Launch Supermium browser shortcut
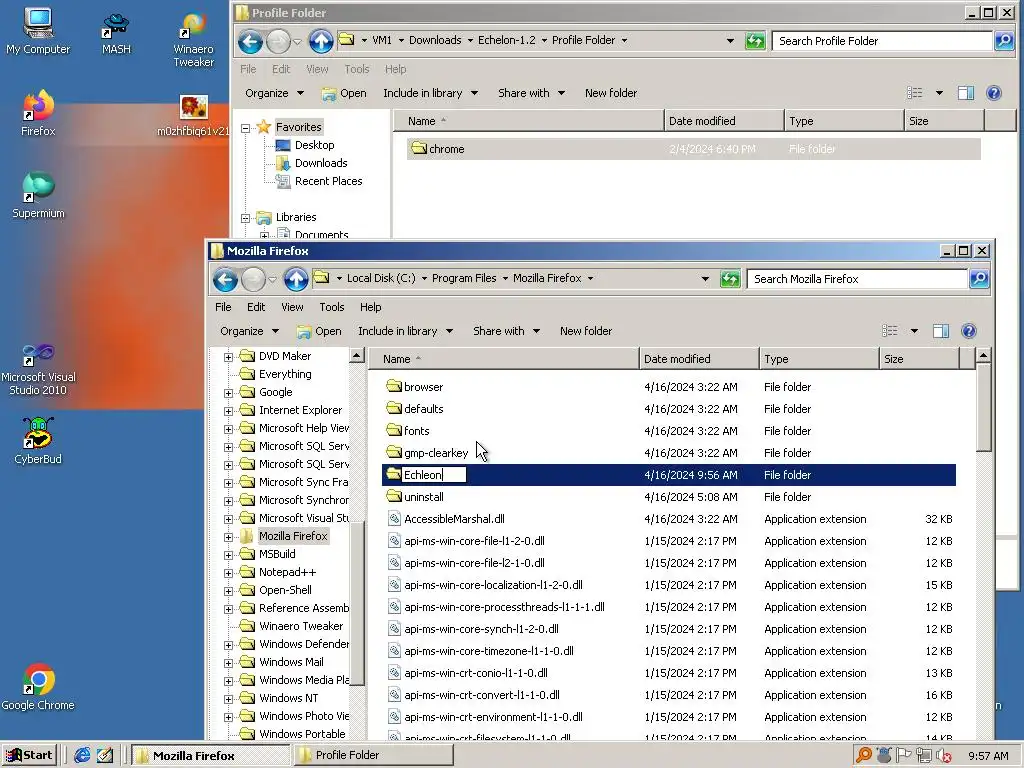 click(38, 195)
